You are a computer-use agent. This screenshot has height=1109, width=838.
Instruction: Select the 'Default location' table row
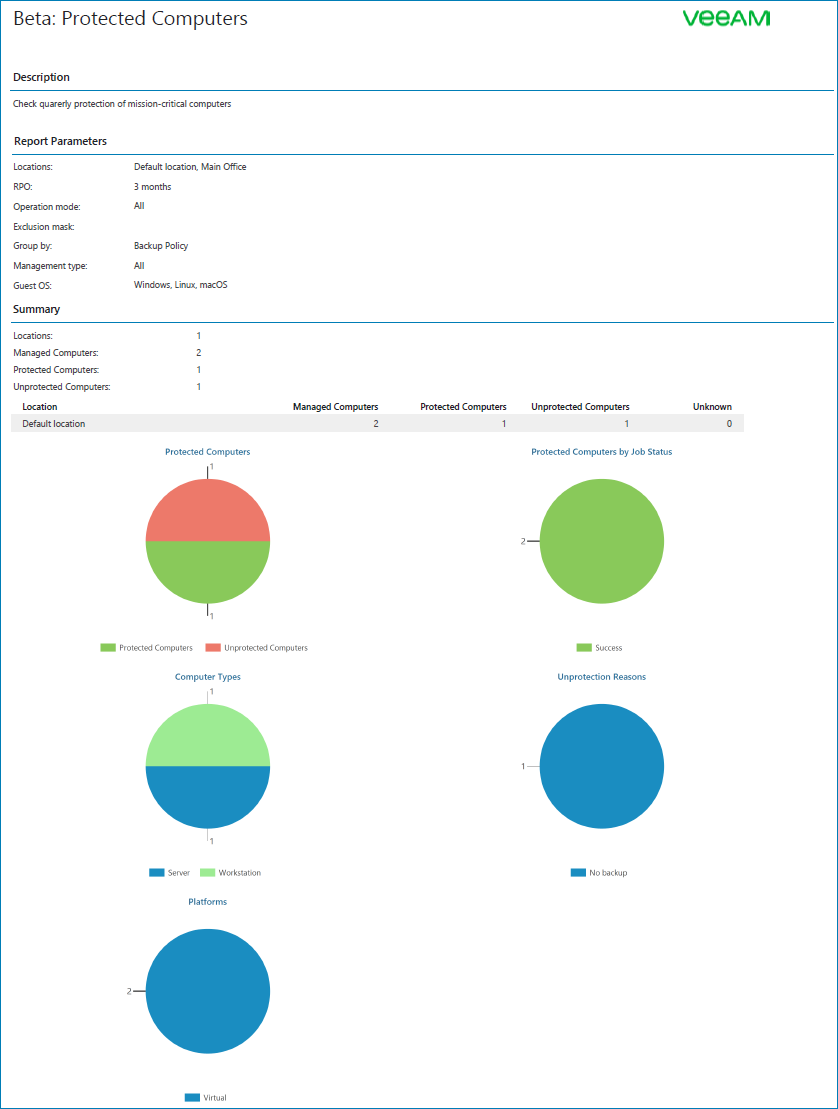378,424
